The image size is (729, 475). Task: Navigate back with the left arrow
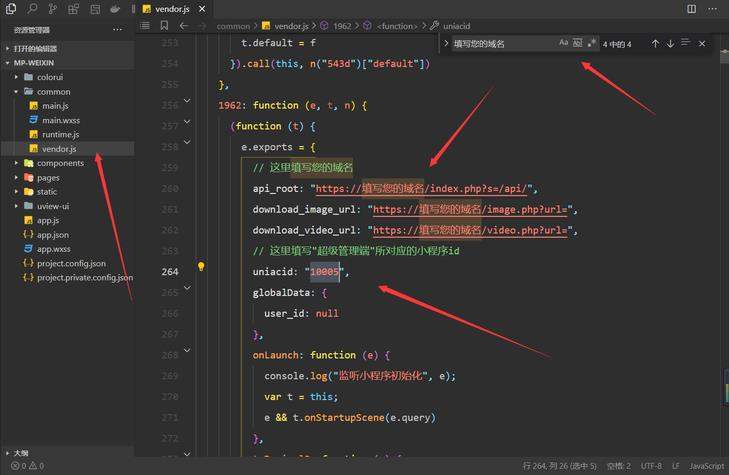184,26
